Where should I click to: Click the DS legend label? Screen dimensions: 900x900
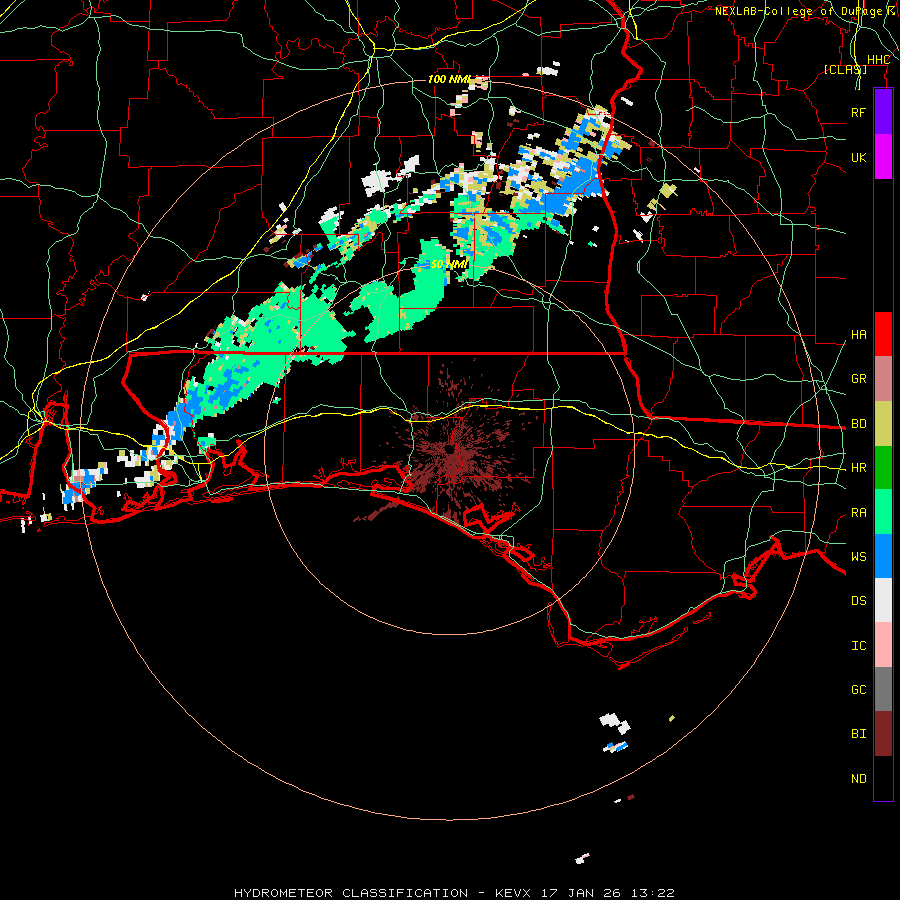tap(858, 601)
